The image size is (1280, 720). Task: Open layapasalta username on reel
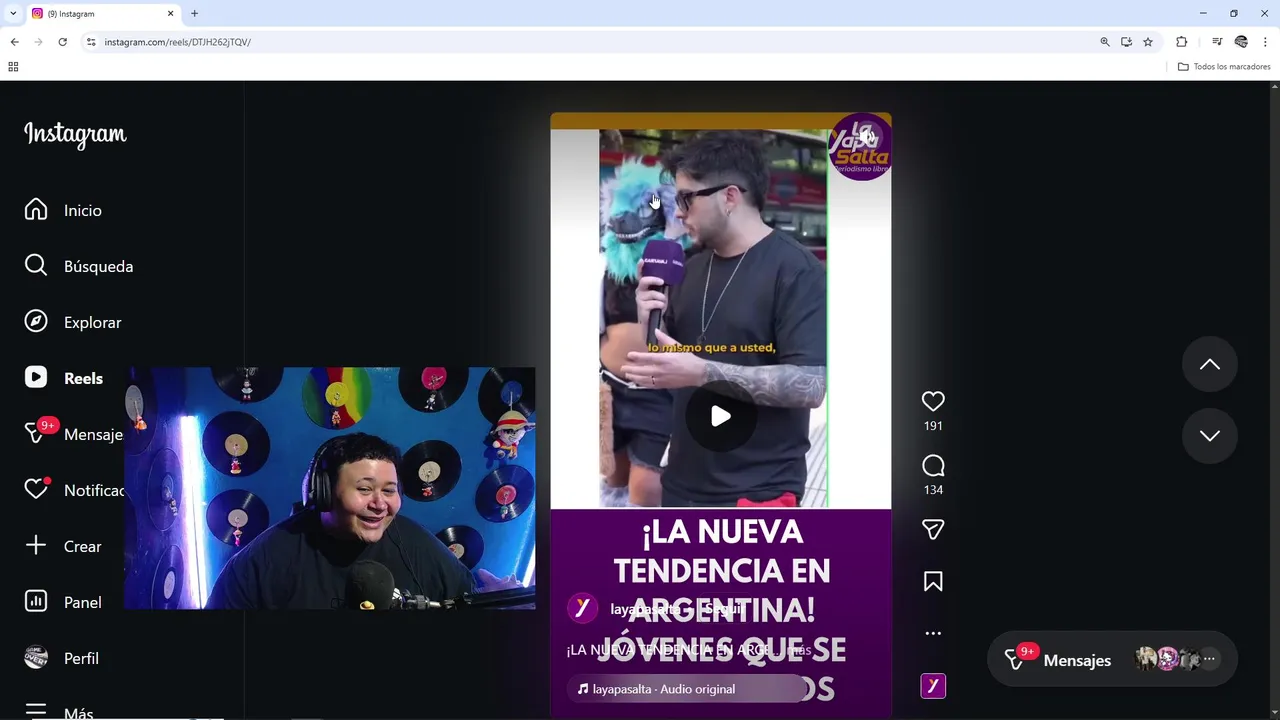click(645, 609)
